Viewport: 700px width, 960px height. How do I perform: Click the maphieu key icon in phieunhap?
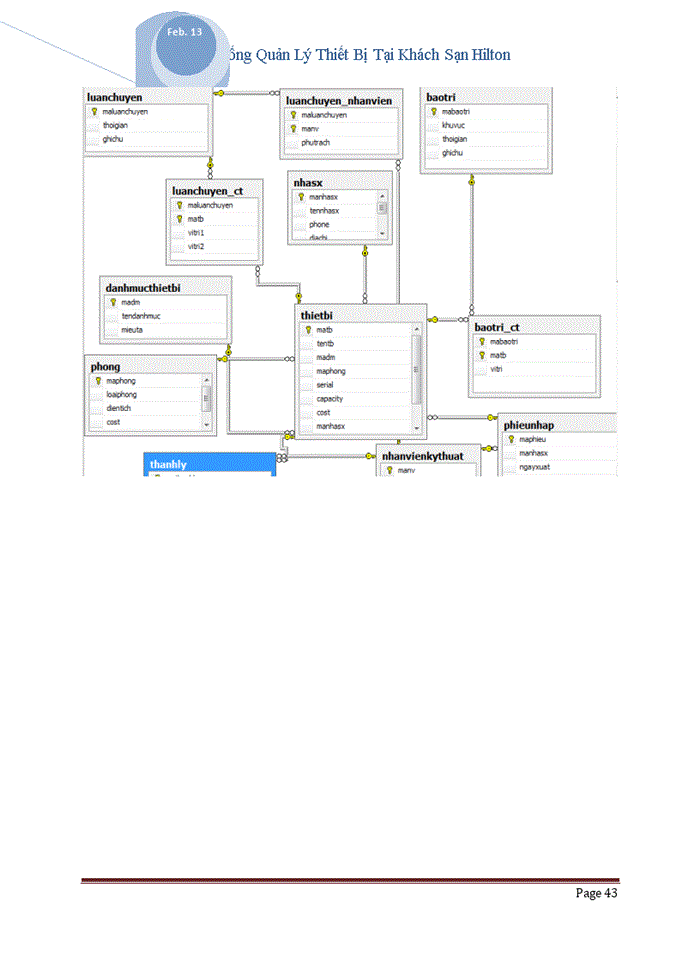coord(511,439)
